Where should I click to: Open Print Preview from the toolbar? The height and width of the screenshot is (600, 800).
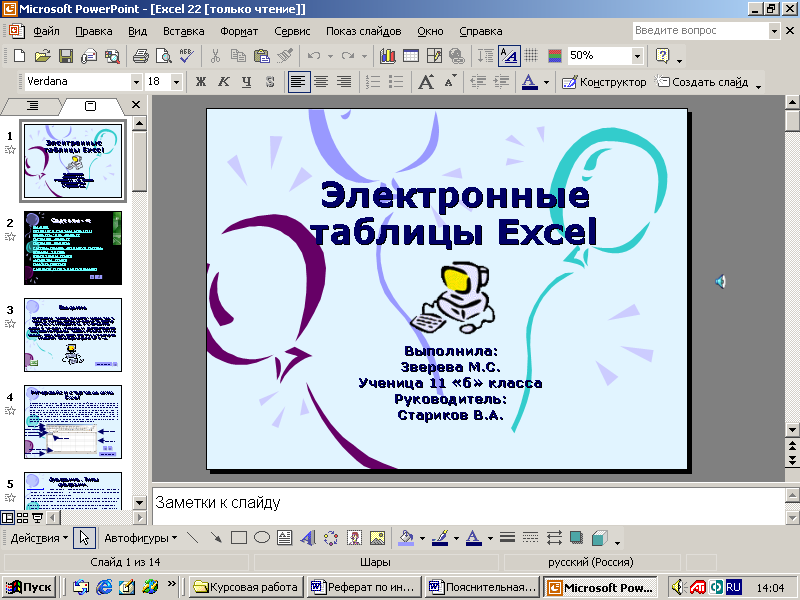(163, 56)
